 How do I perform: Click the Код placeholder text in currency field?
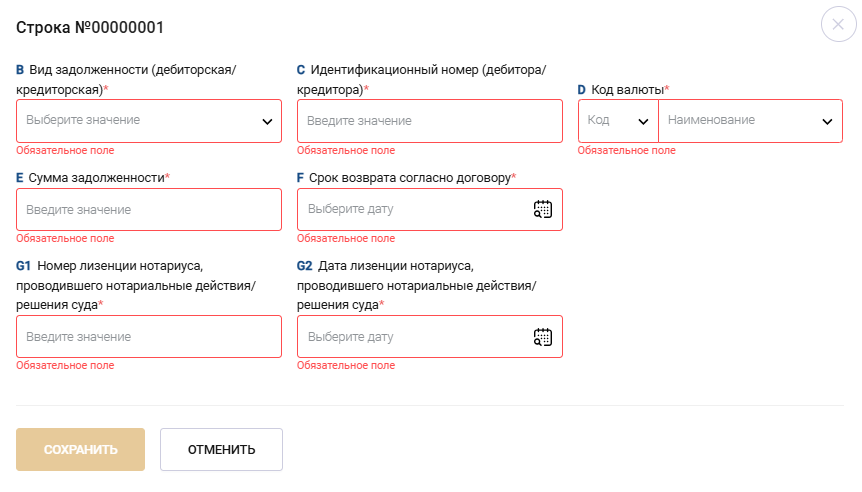pos(599,120)
